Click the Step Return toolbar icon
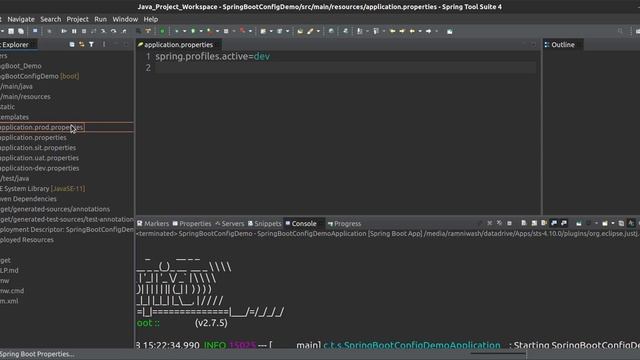The width and height of the screenshot is (640, 360). [x=124, y=31]
